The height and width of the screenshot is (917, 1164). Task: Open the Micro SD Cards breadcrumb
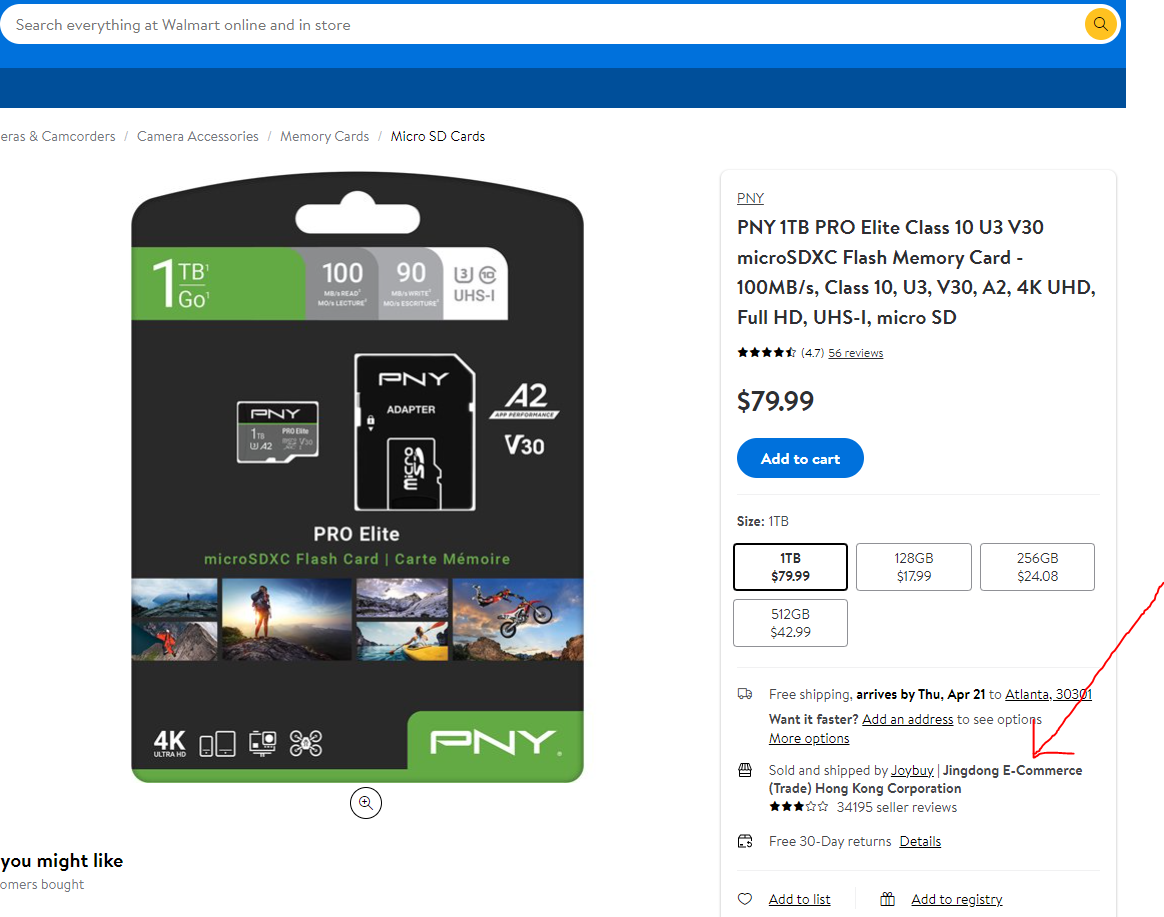[437, 136]
